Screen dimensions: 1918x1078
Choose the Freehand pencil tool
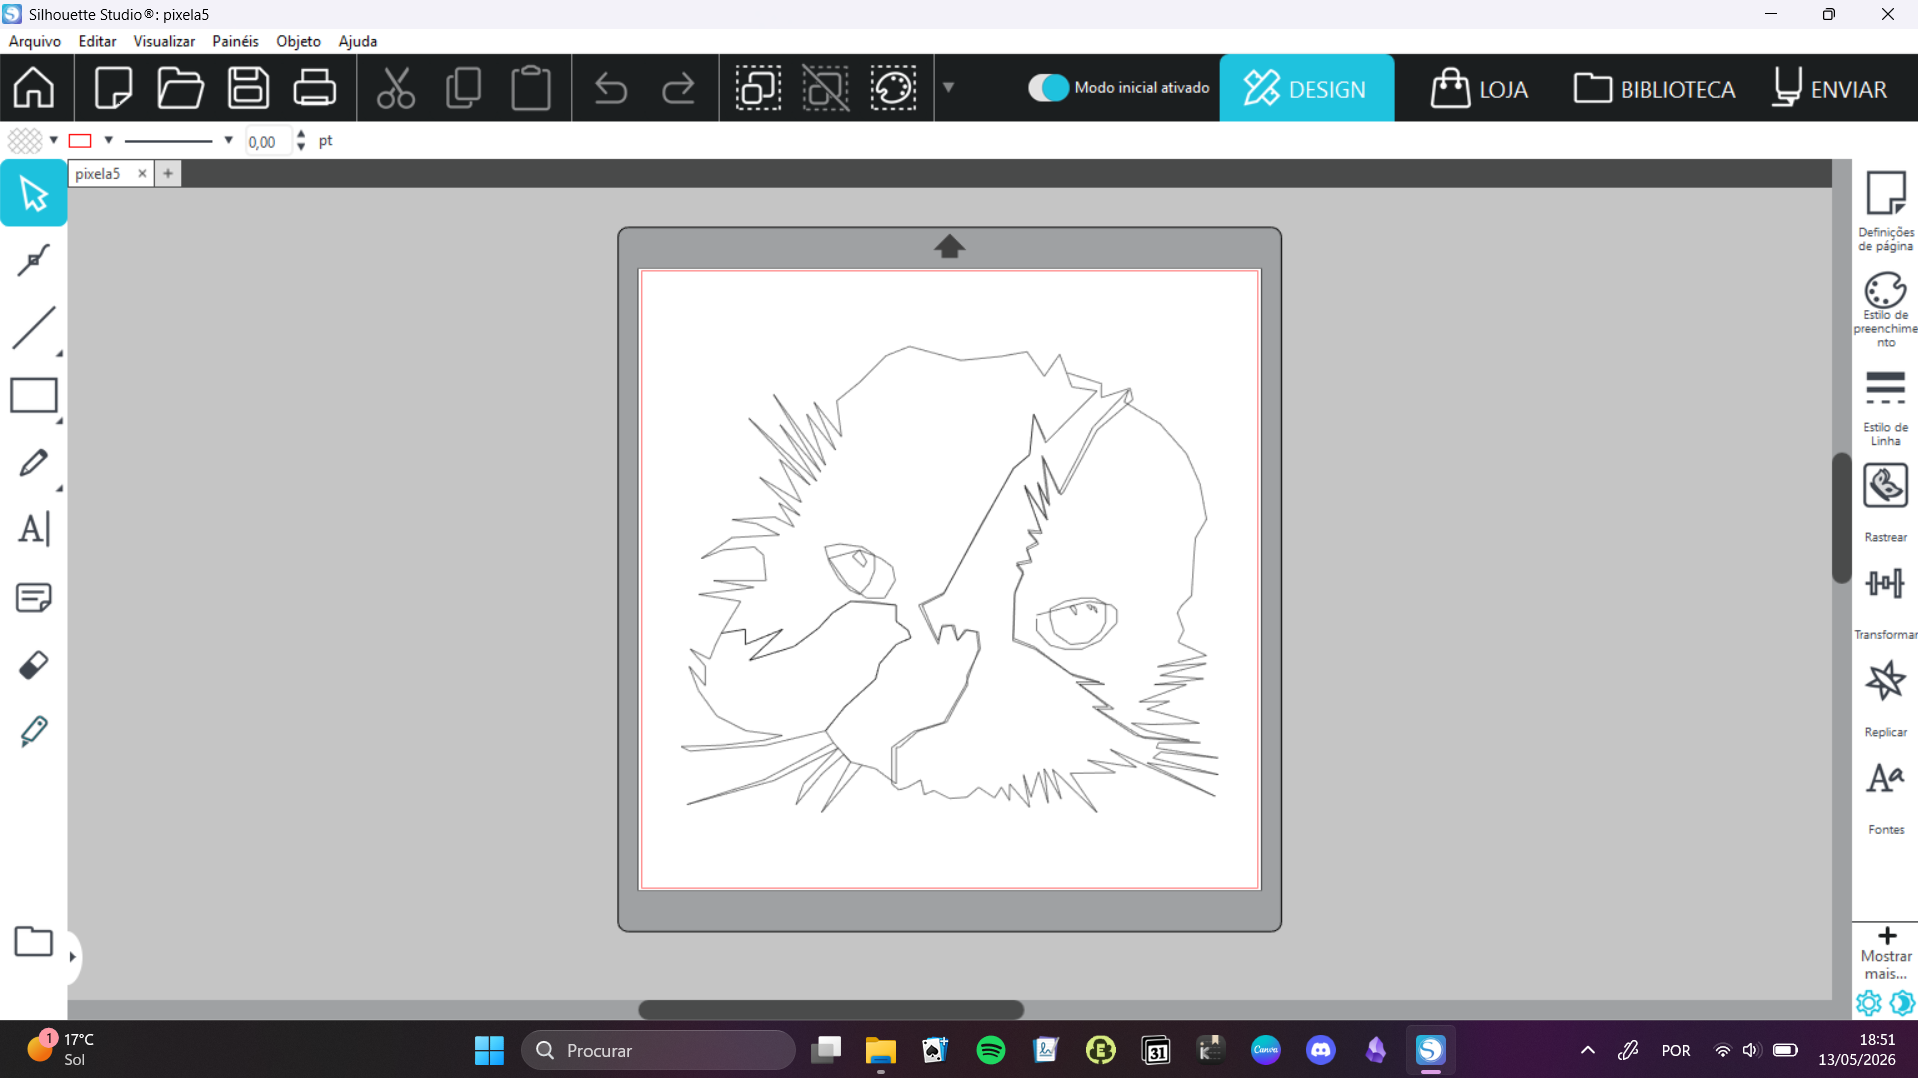(x=34, y=463)
